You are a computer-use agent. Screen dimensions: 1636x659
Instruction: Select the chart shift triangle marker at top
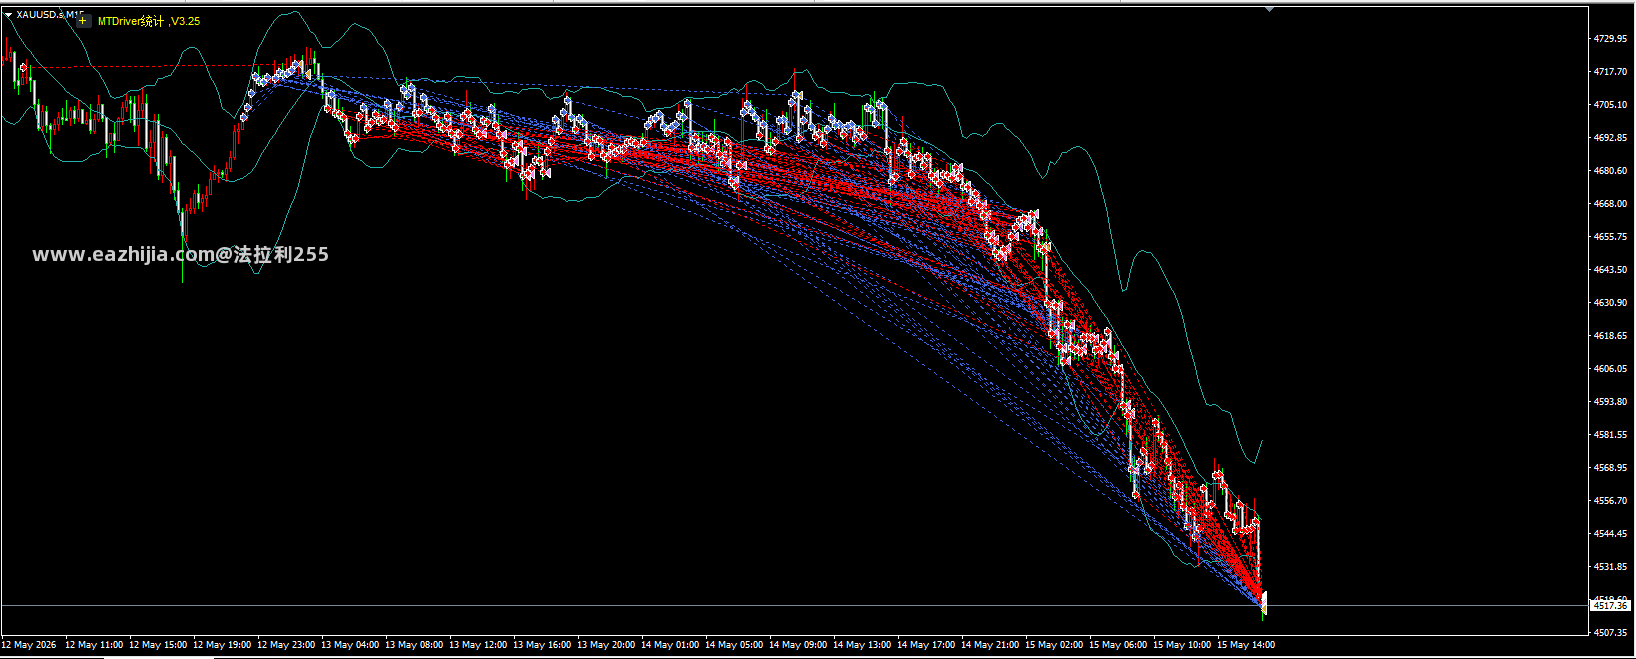[x=1269, y=9]
